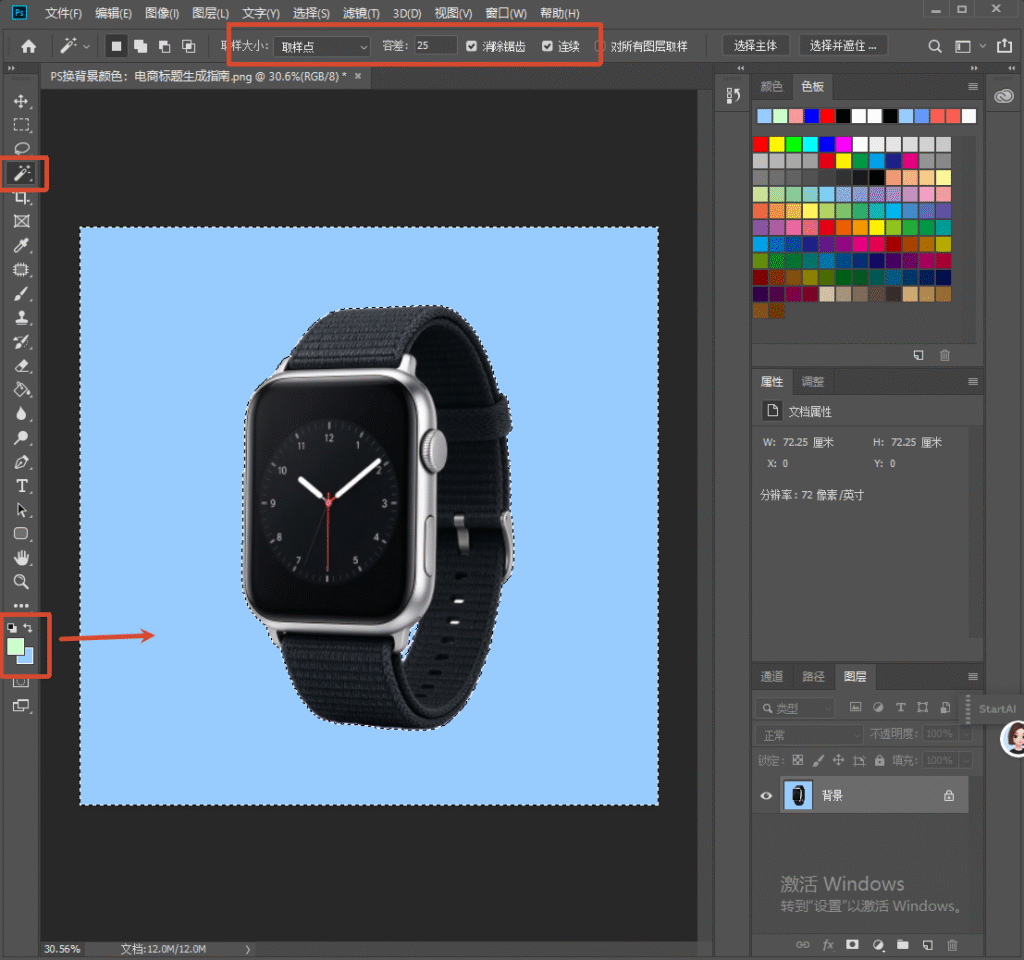Image resolution: width=1024 pixels, height=960 pixels.
Task: Toggle lock transparent pixels icon
Action: pyautogui.click(x=798, y=760)
